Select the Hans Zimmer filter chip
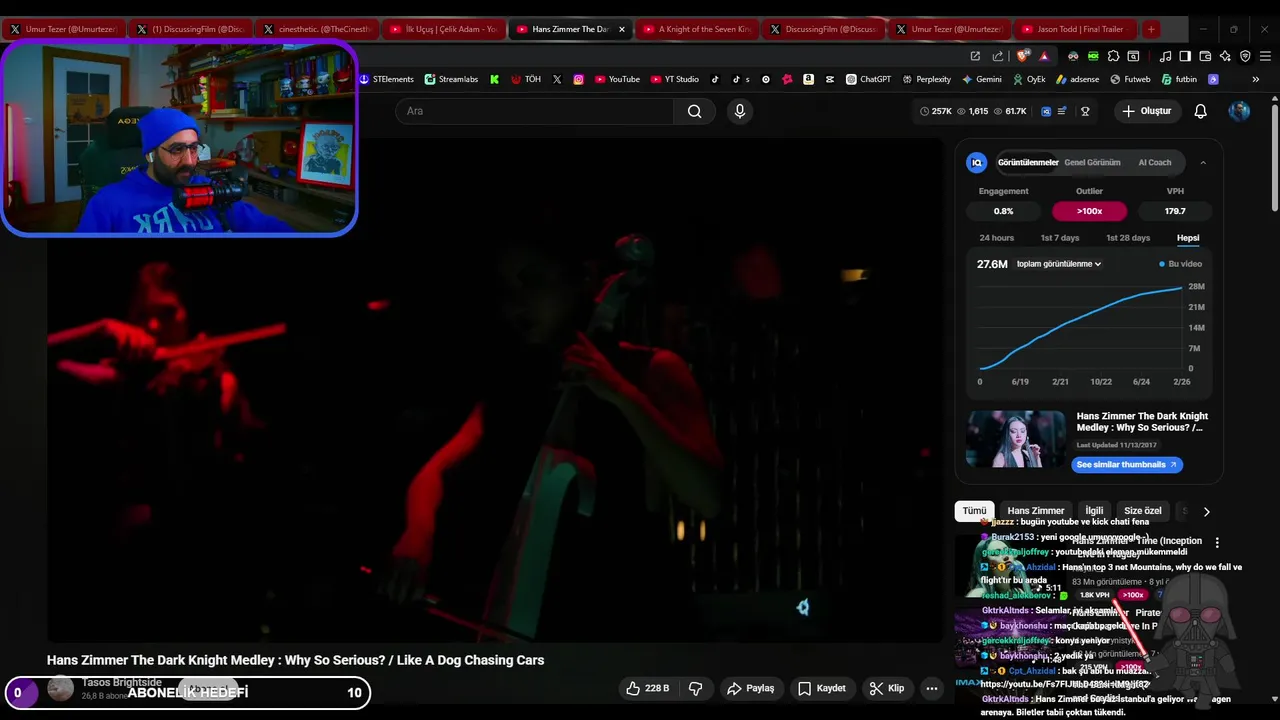Viewport: 1280px width, 720px height. [1036, 511]
